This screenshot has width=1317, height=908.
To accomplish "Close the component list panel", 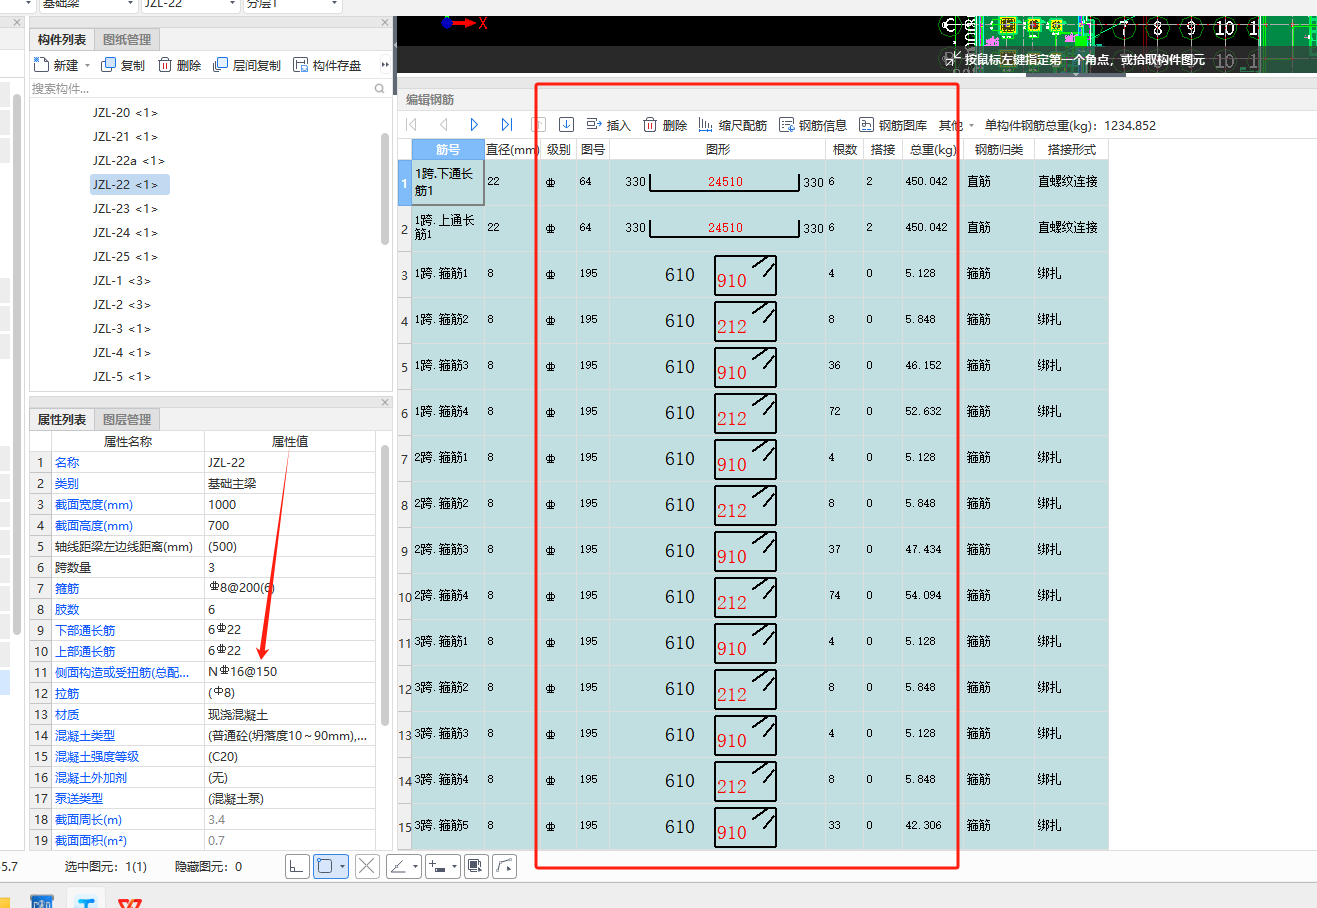I will [385, 22].
